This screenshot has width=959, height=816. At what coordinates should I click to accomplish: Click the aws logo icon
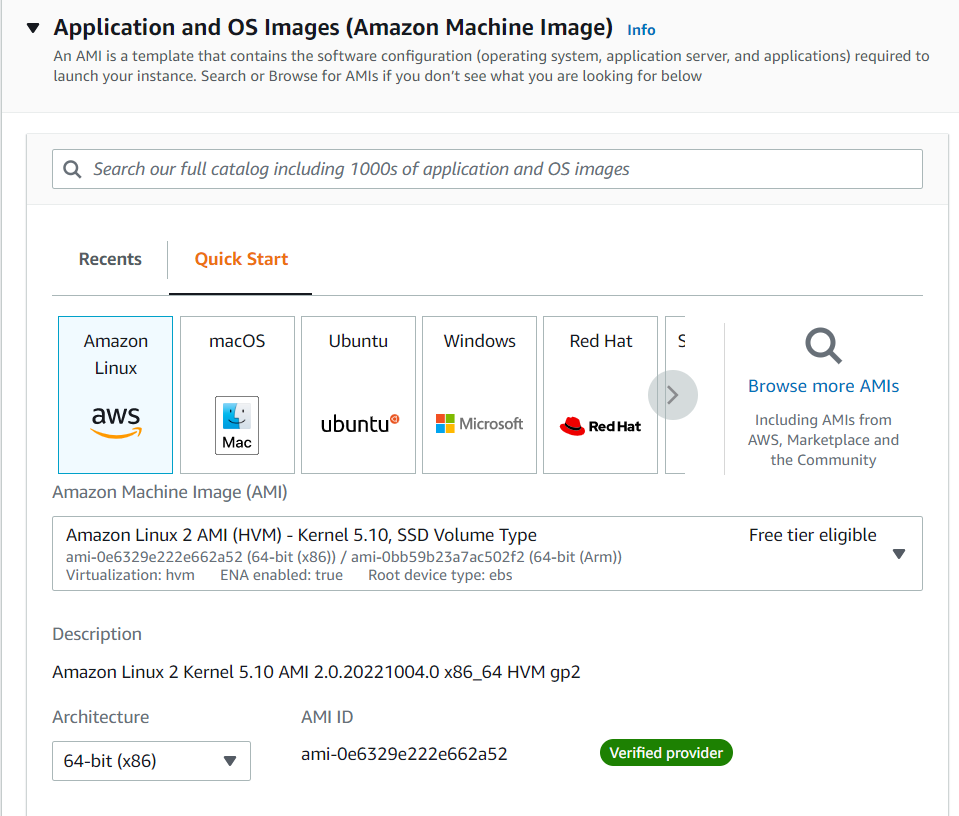116,422
